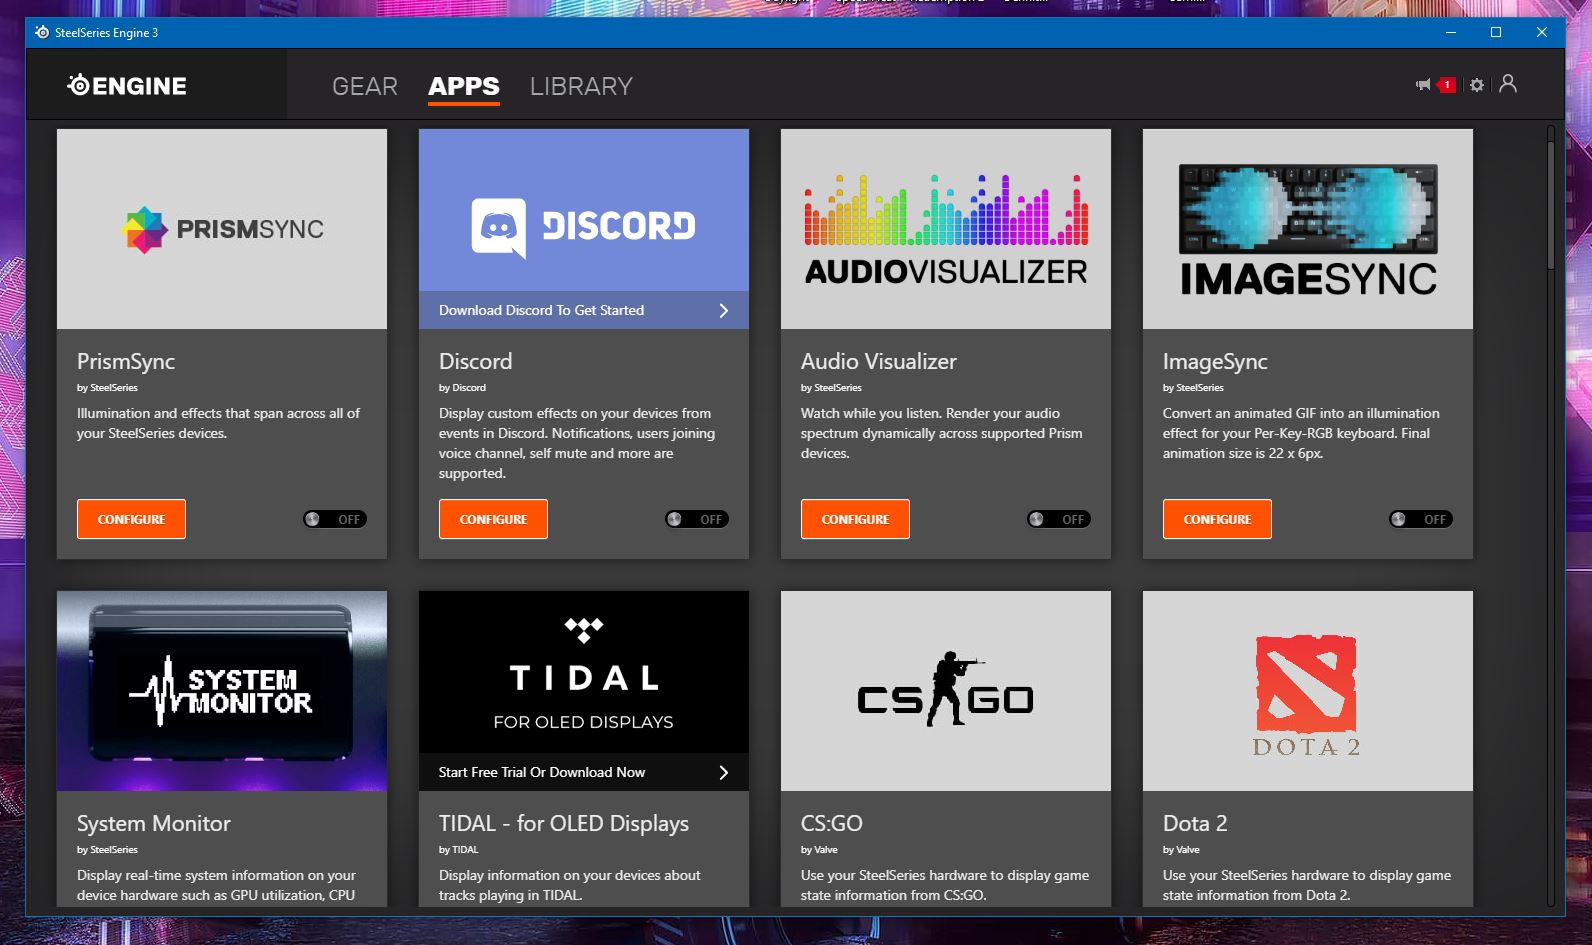This screenshot has height=945, width=1592.
Task: Click the Dota 2 logo tile
Action: click(x=1307, y=691)
